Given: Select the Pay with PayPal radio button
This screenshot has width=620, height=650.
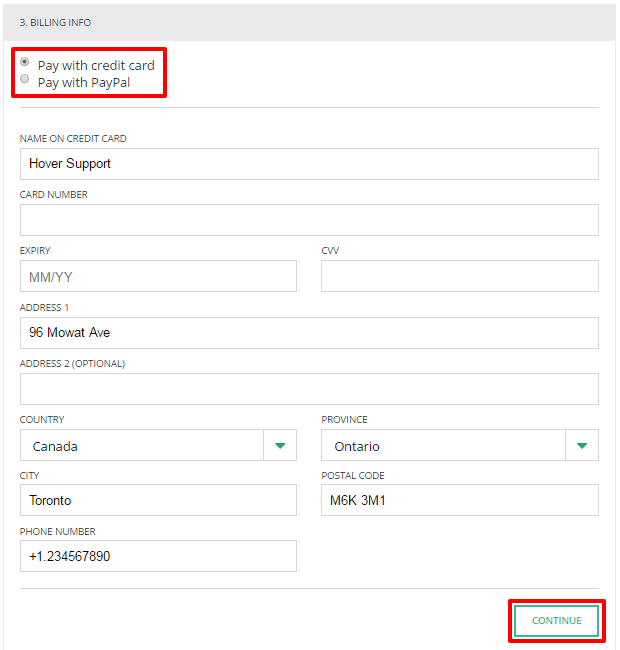Looking at the screenshot, I should 25,79.
